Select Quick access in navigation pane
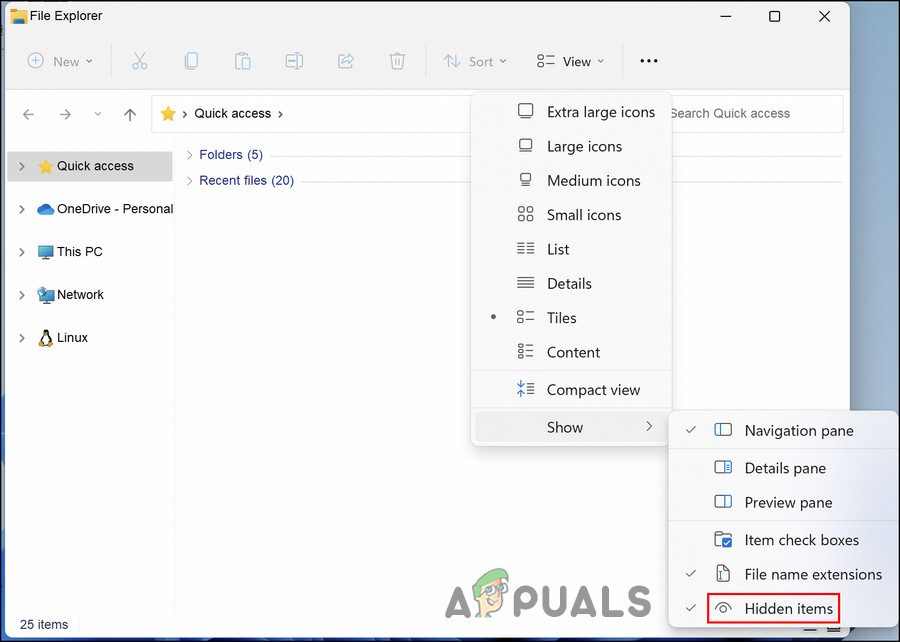The width and height of the screenshot is (900, 642). point(90,166)
